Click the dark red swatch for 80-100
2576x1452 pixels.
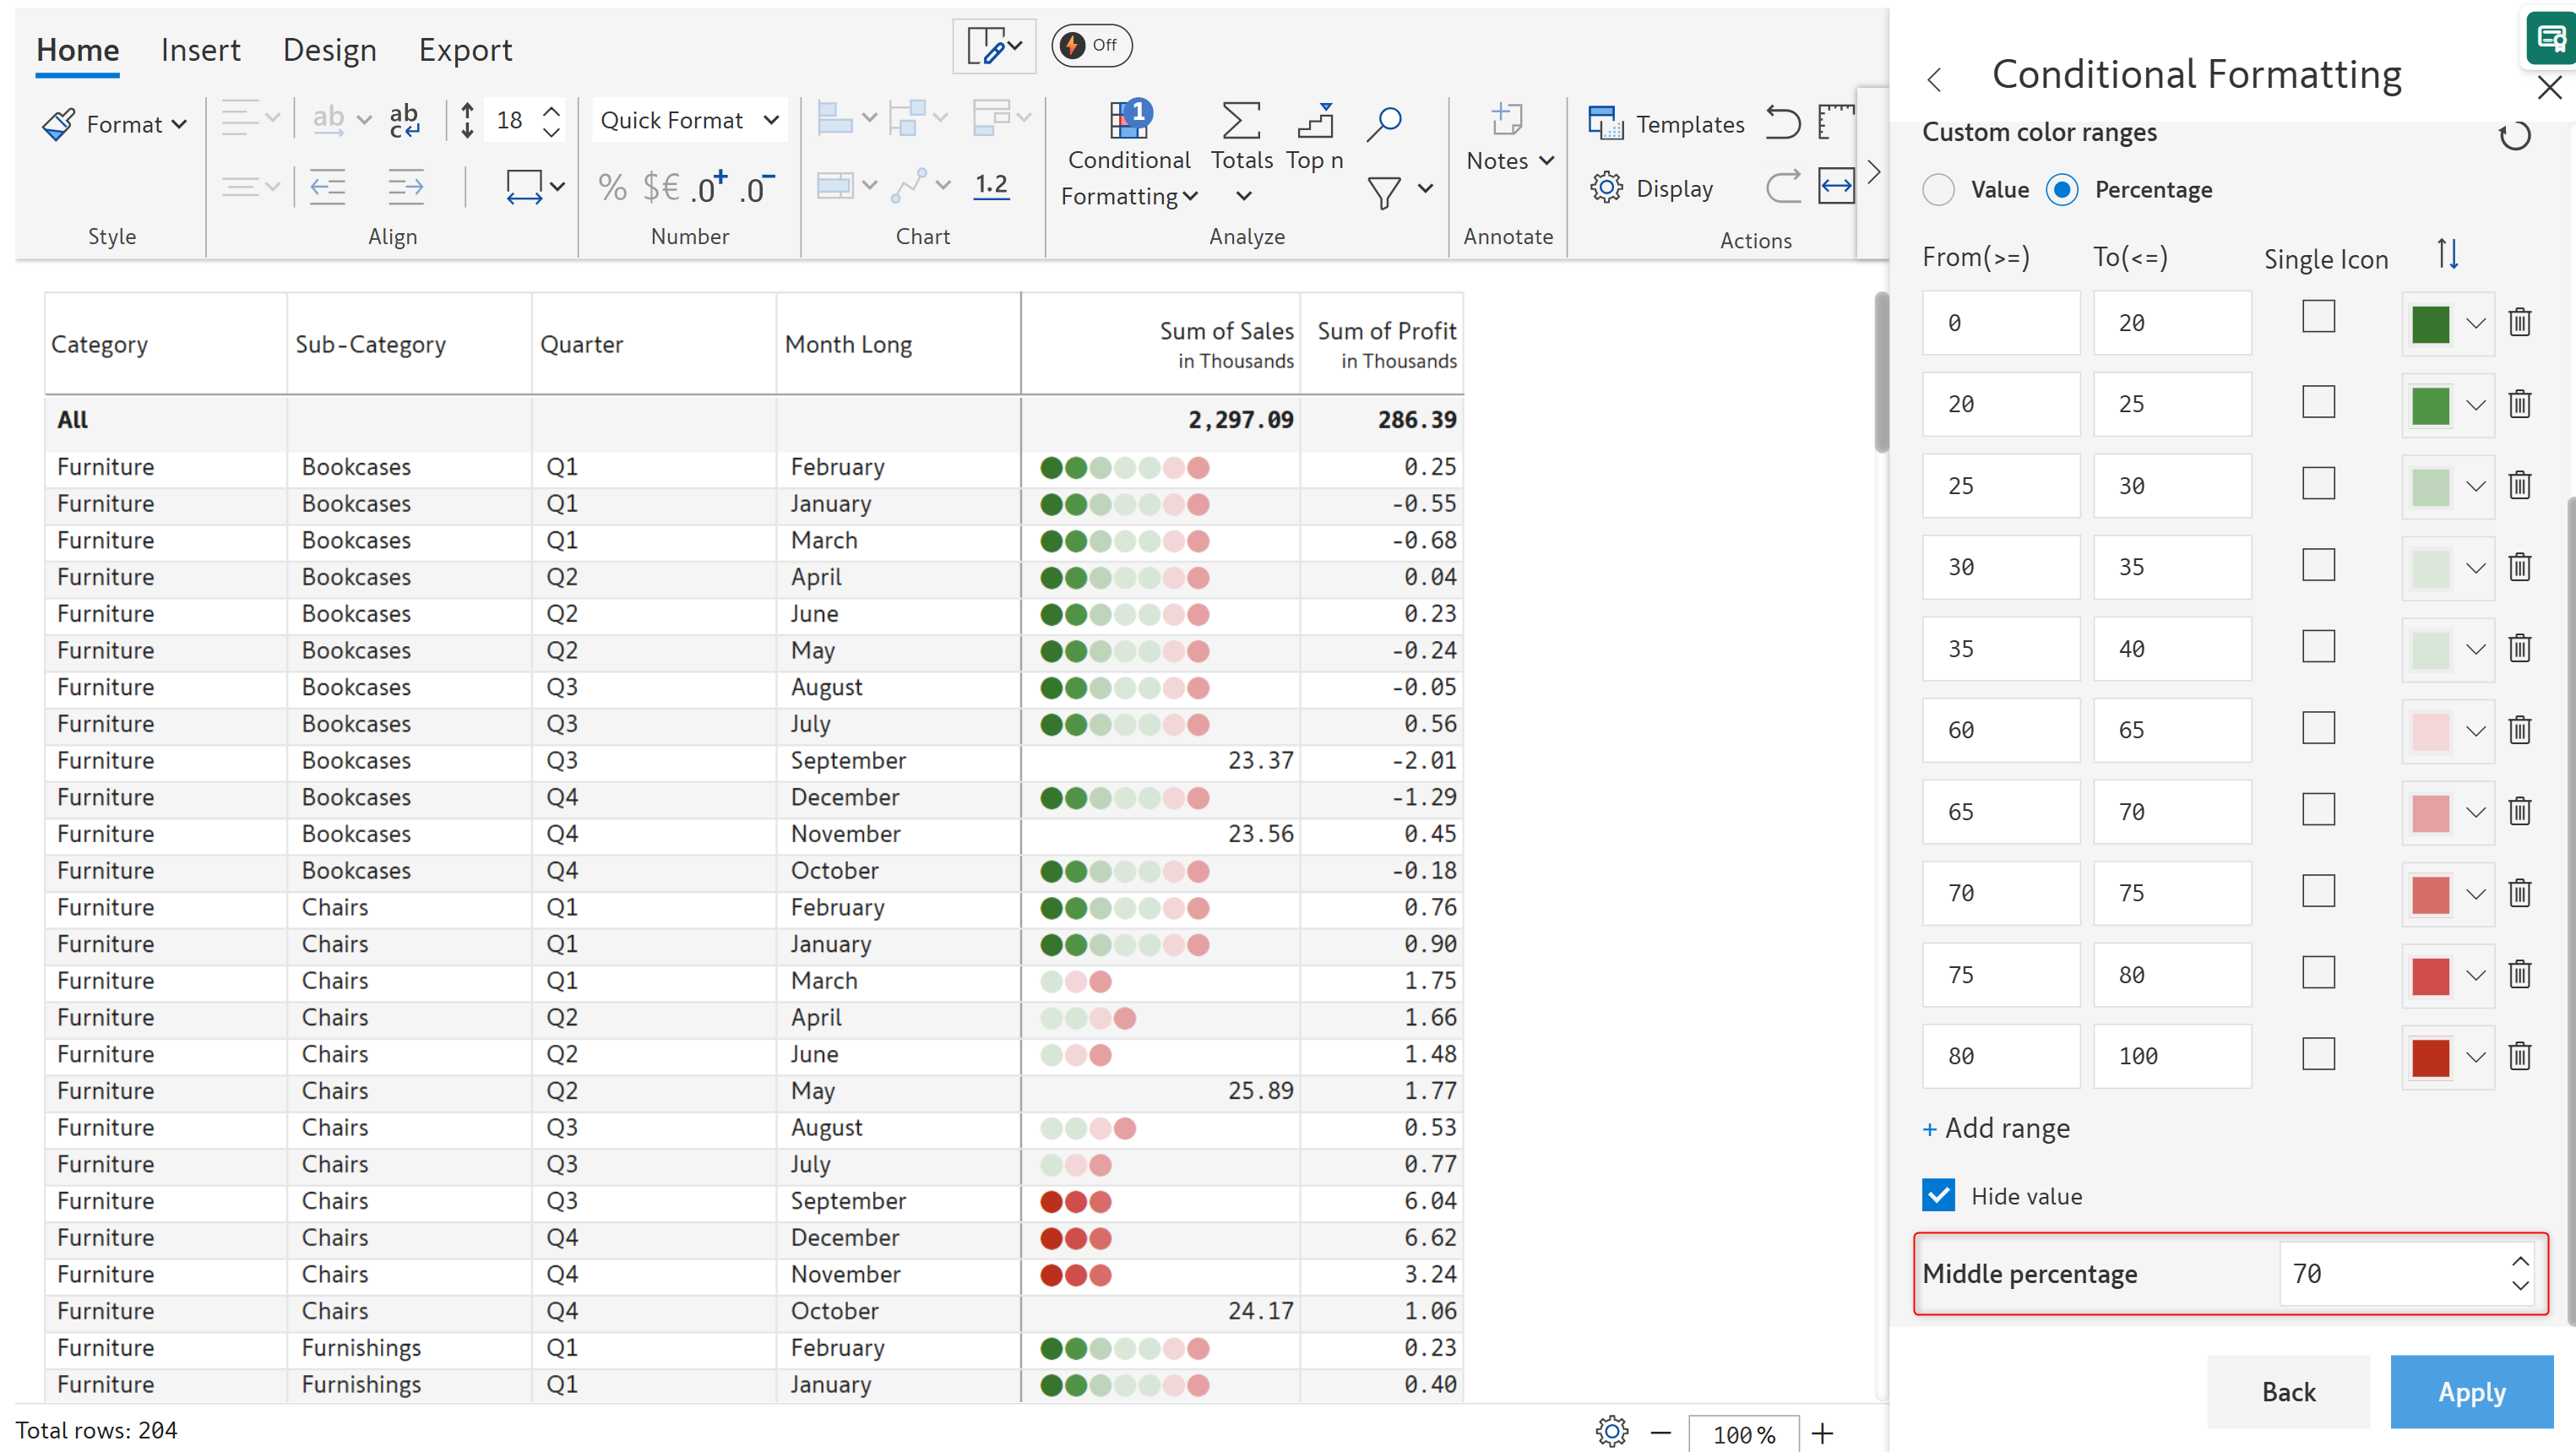pyautogui.click(x=2430, y=1057)
